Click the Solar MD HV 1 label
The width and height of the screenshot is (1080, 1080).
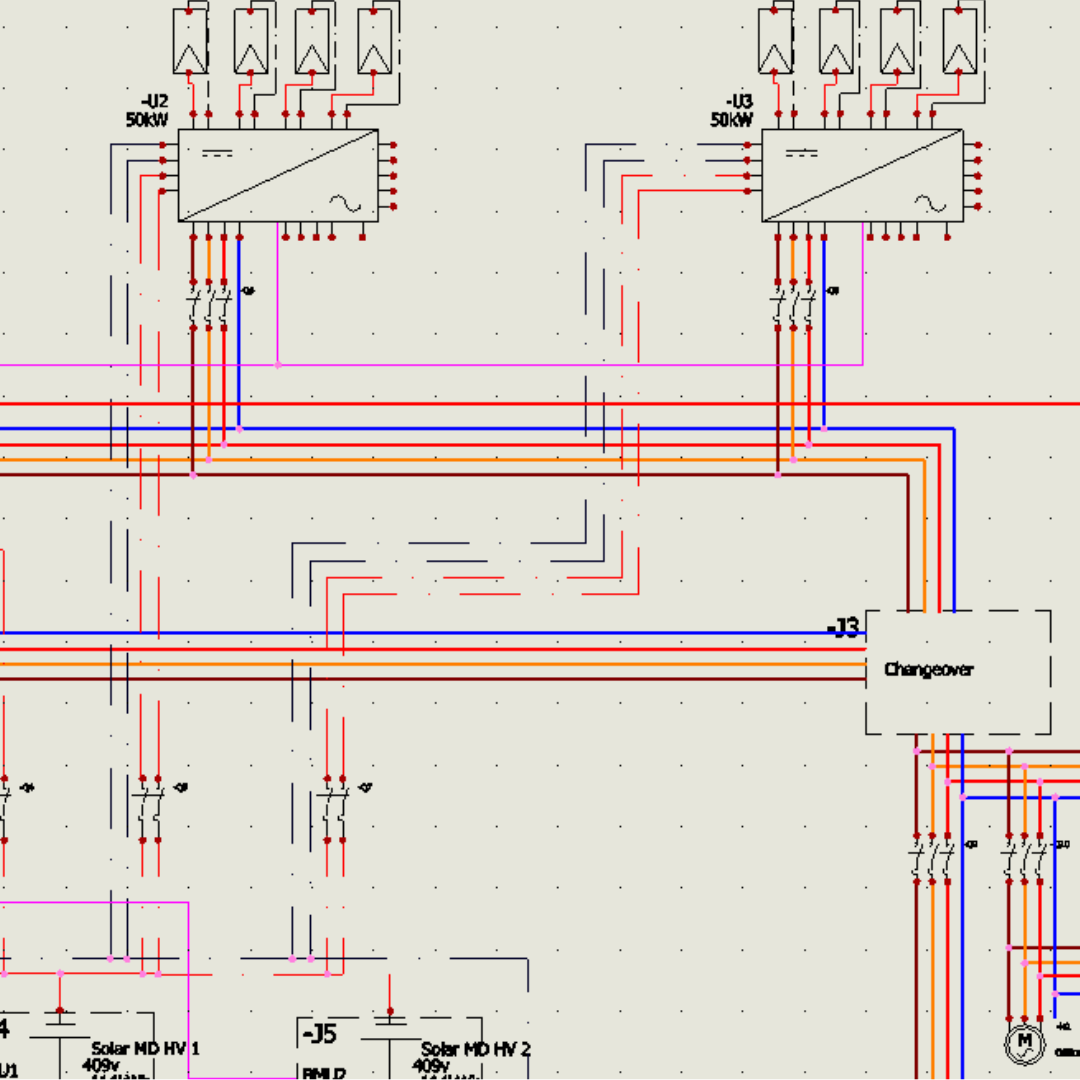point(145,1048)
